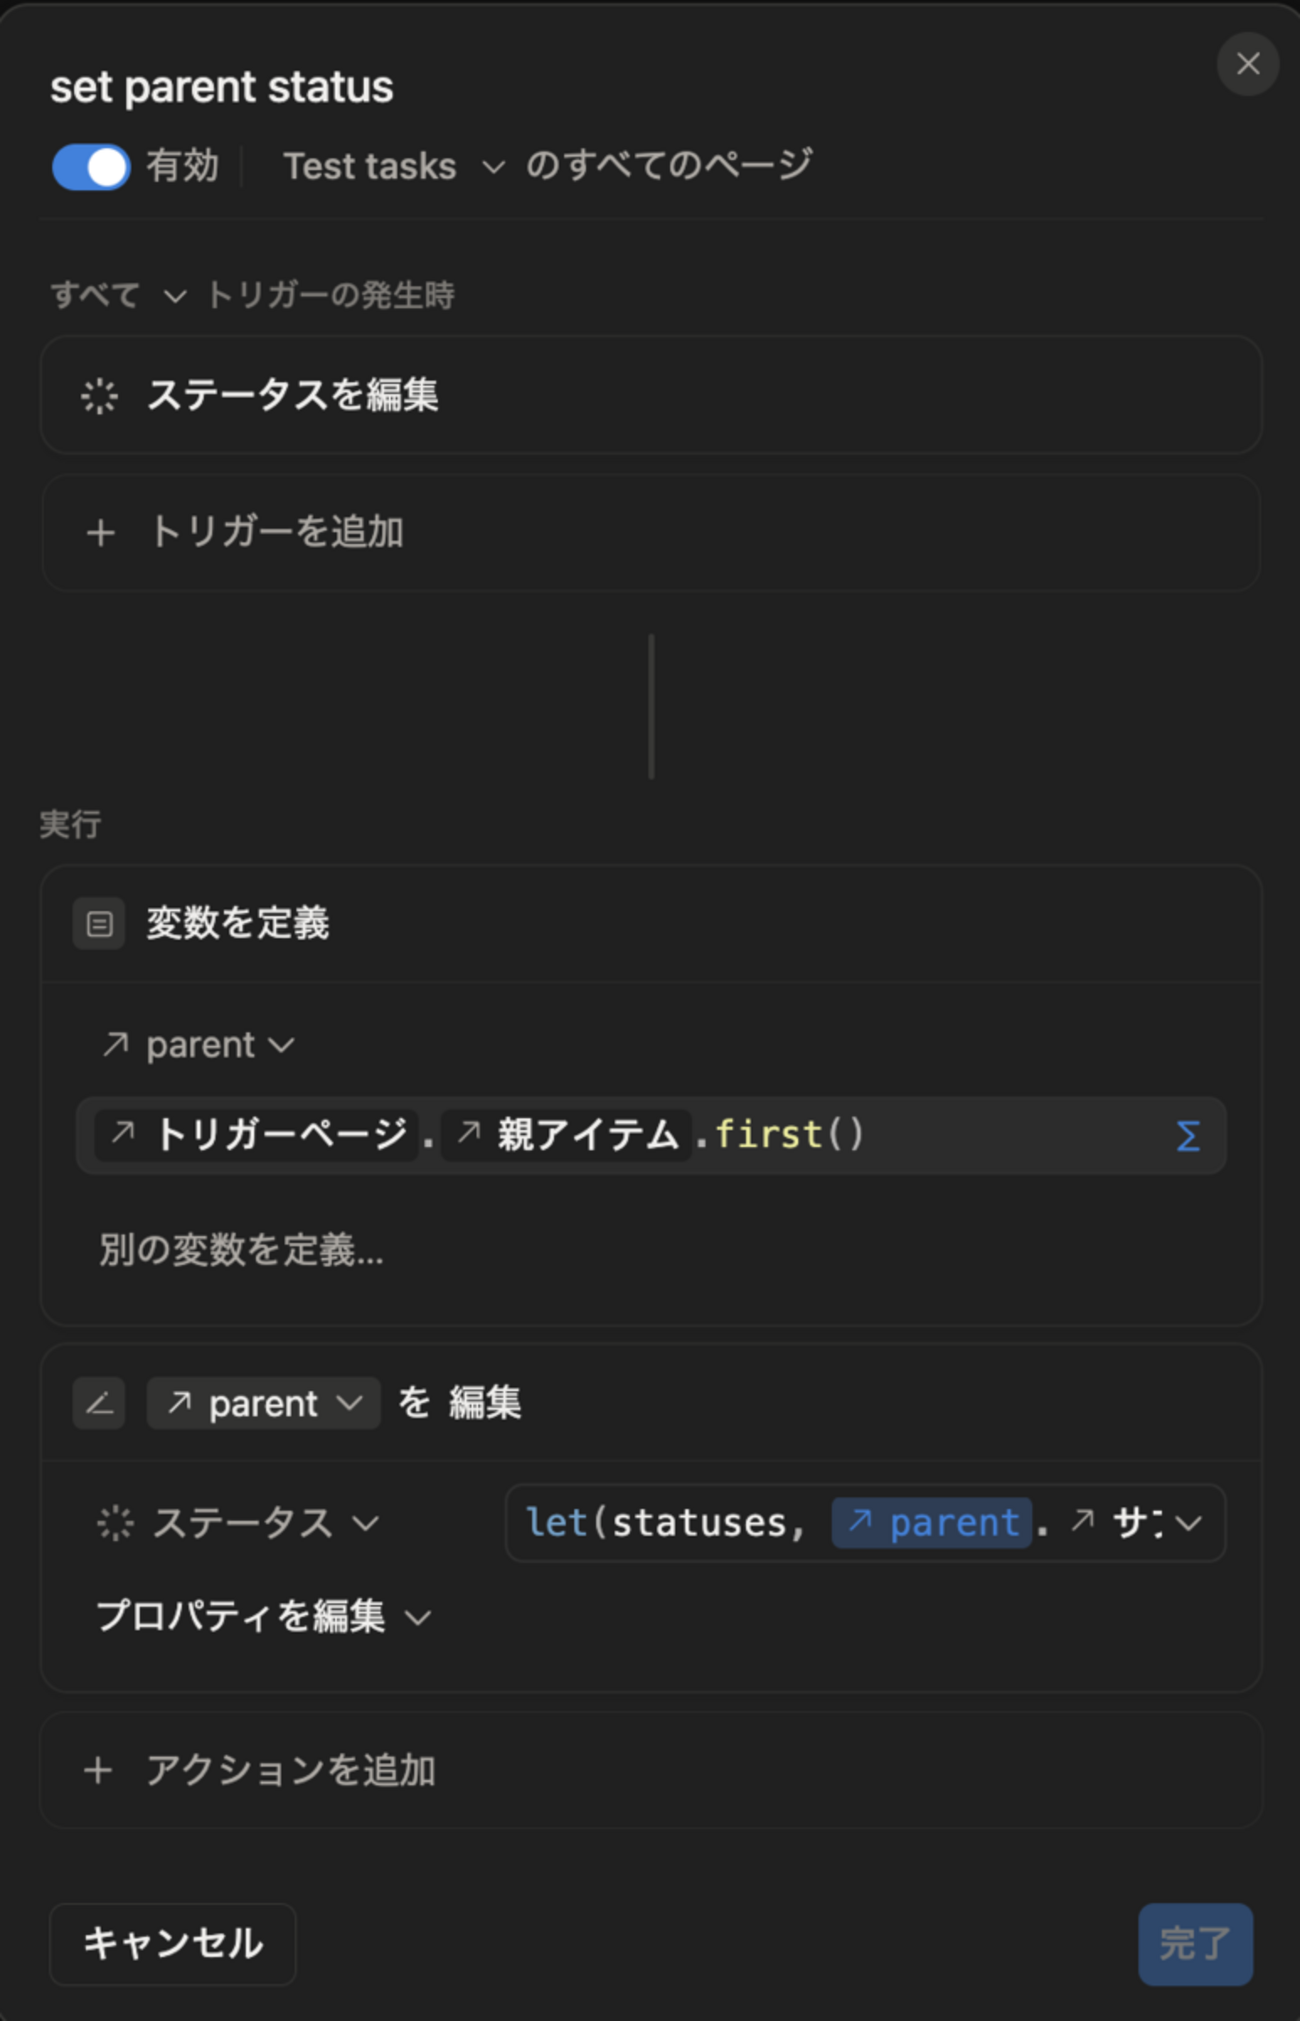The height and width of the screenshot is (2021, 1300).
Task: Click the spinner icon beside ステータス property
Action: [113, 1522]
